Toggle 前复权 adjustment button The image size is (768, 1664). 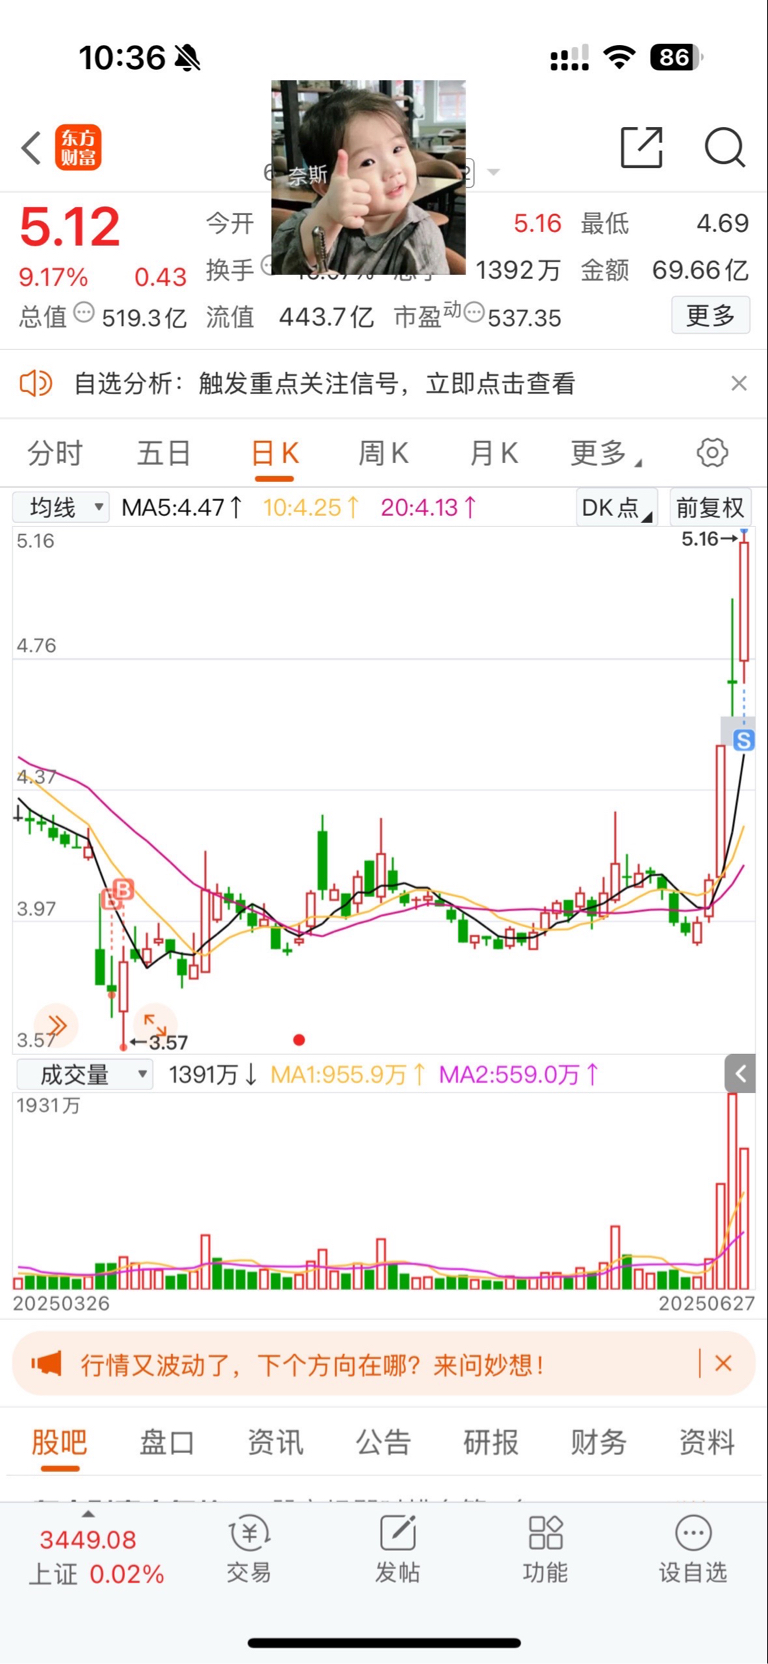coord(710,507)
